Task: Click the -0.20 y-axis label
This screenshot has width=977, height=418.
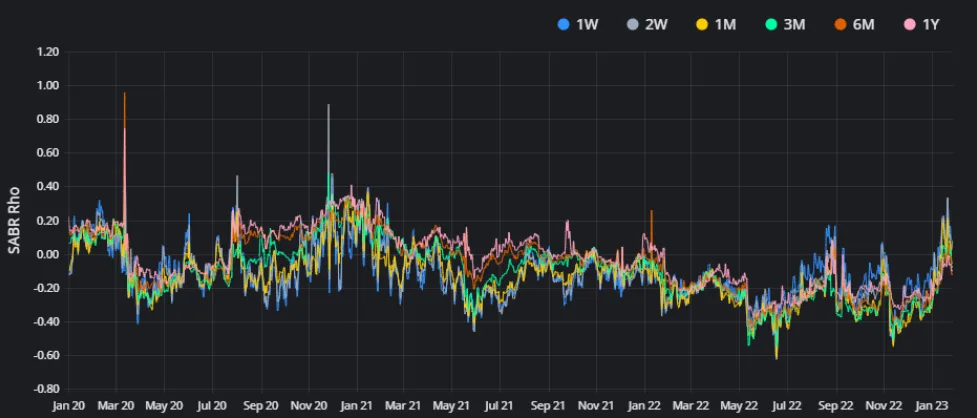Action: pyautogui.click(x=47, y=288)
